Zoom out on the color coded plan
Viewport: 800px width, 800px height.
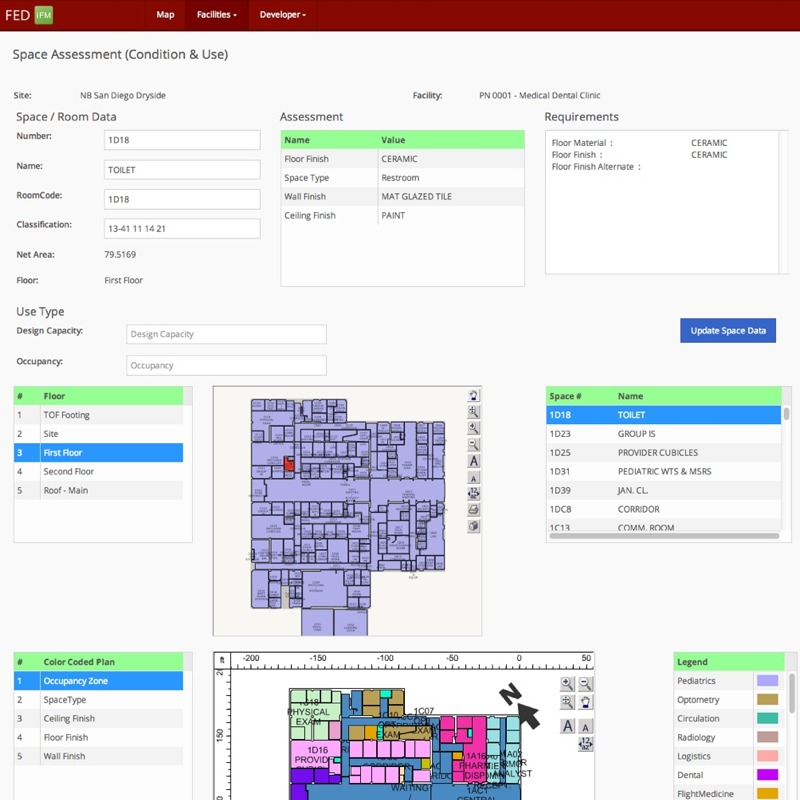585,684
